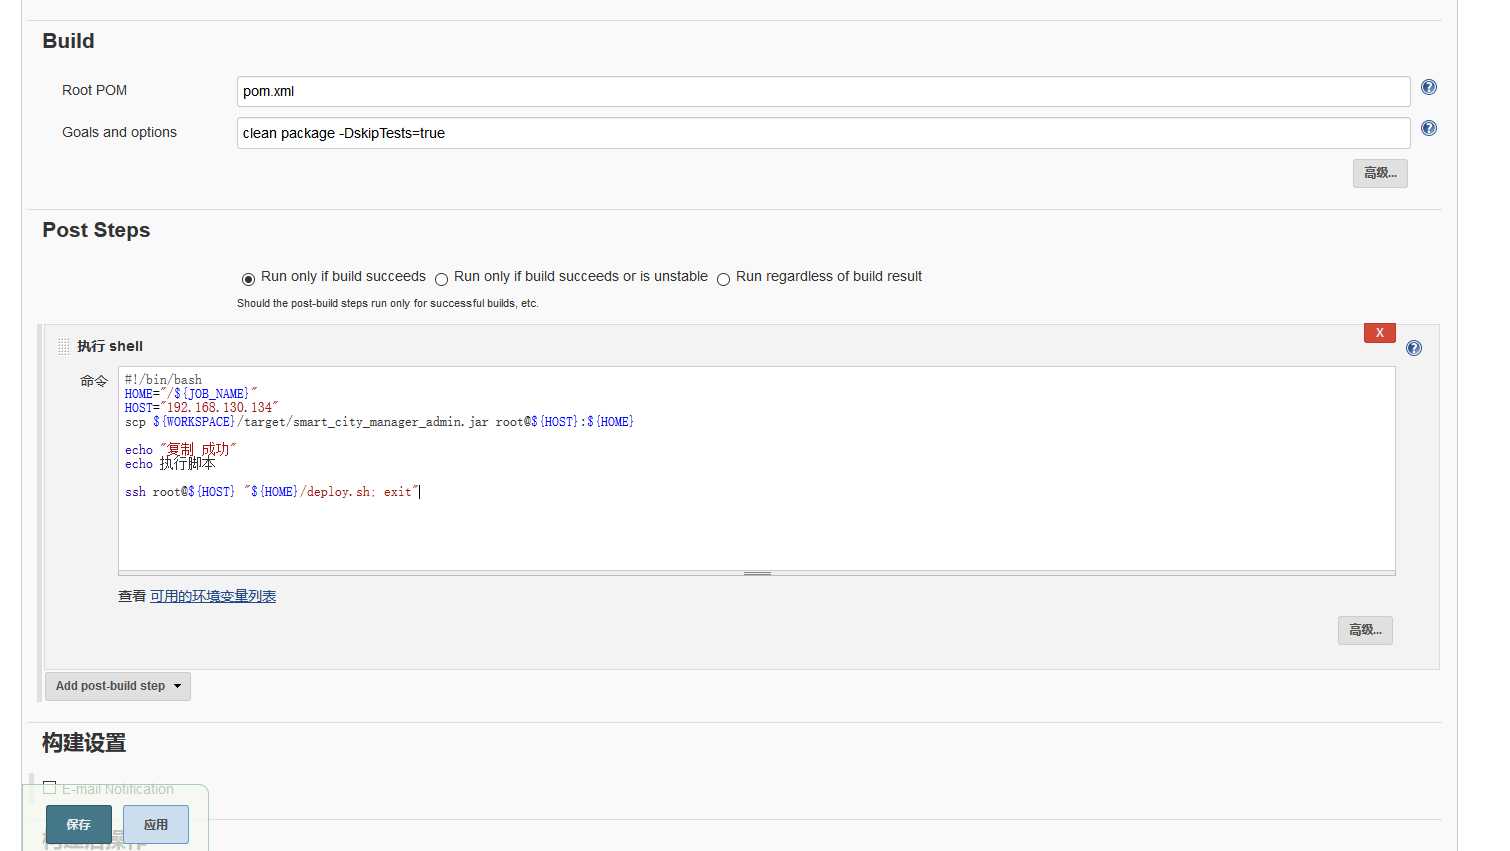Select Run only if build succeeds or is unstable
This screenshot has height=851, width=1510.
[x=441, y=279]
